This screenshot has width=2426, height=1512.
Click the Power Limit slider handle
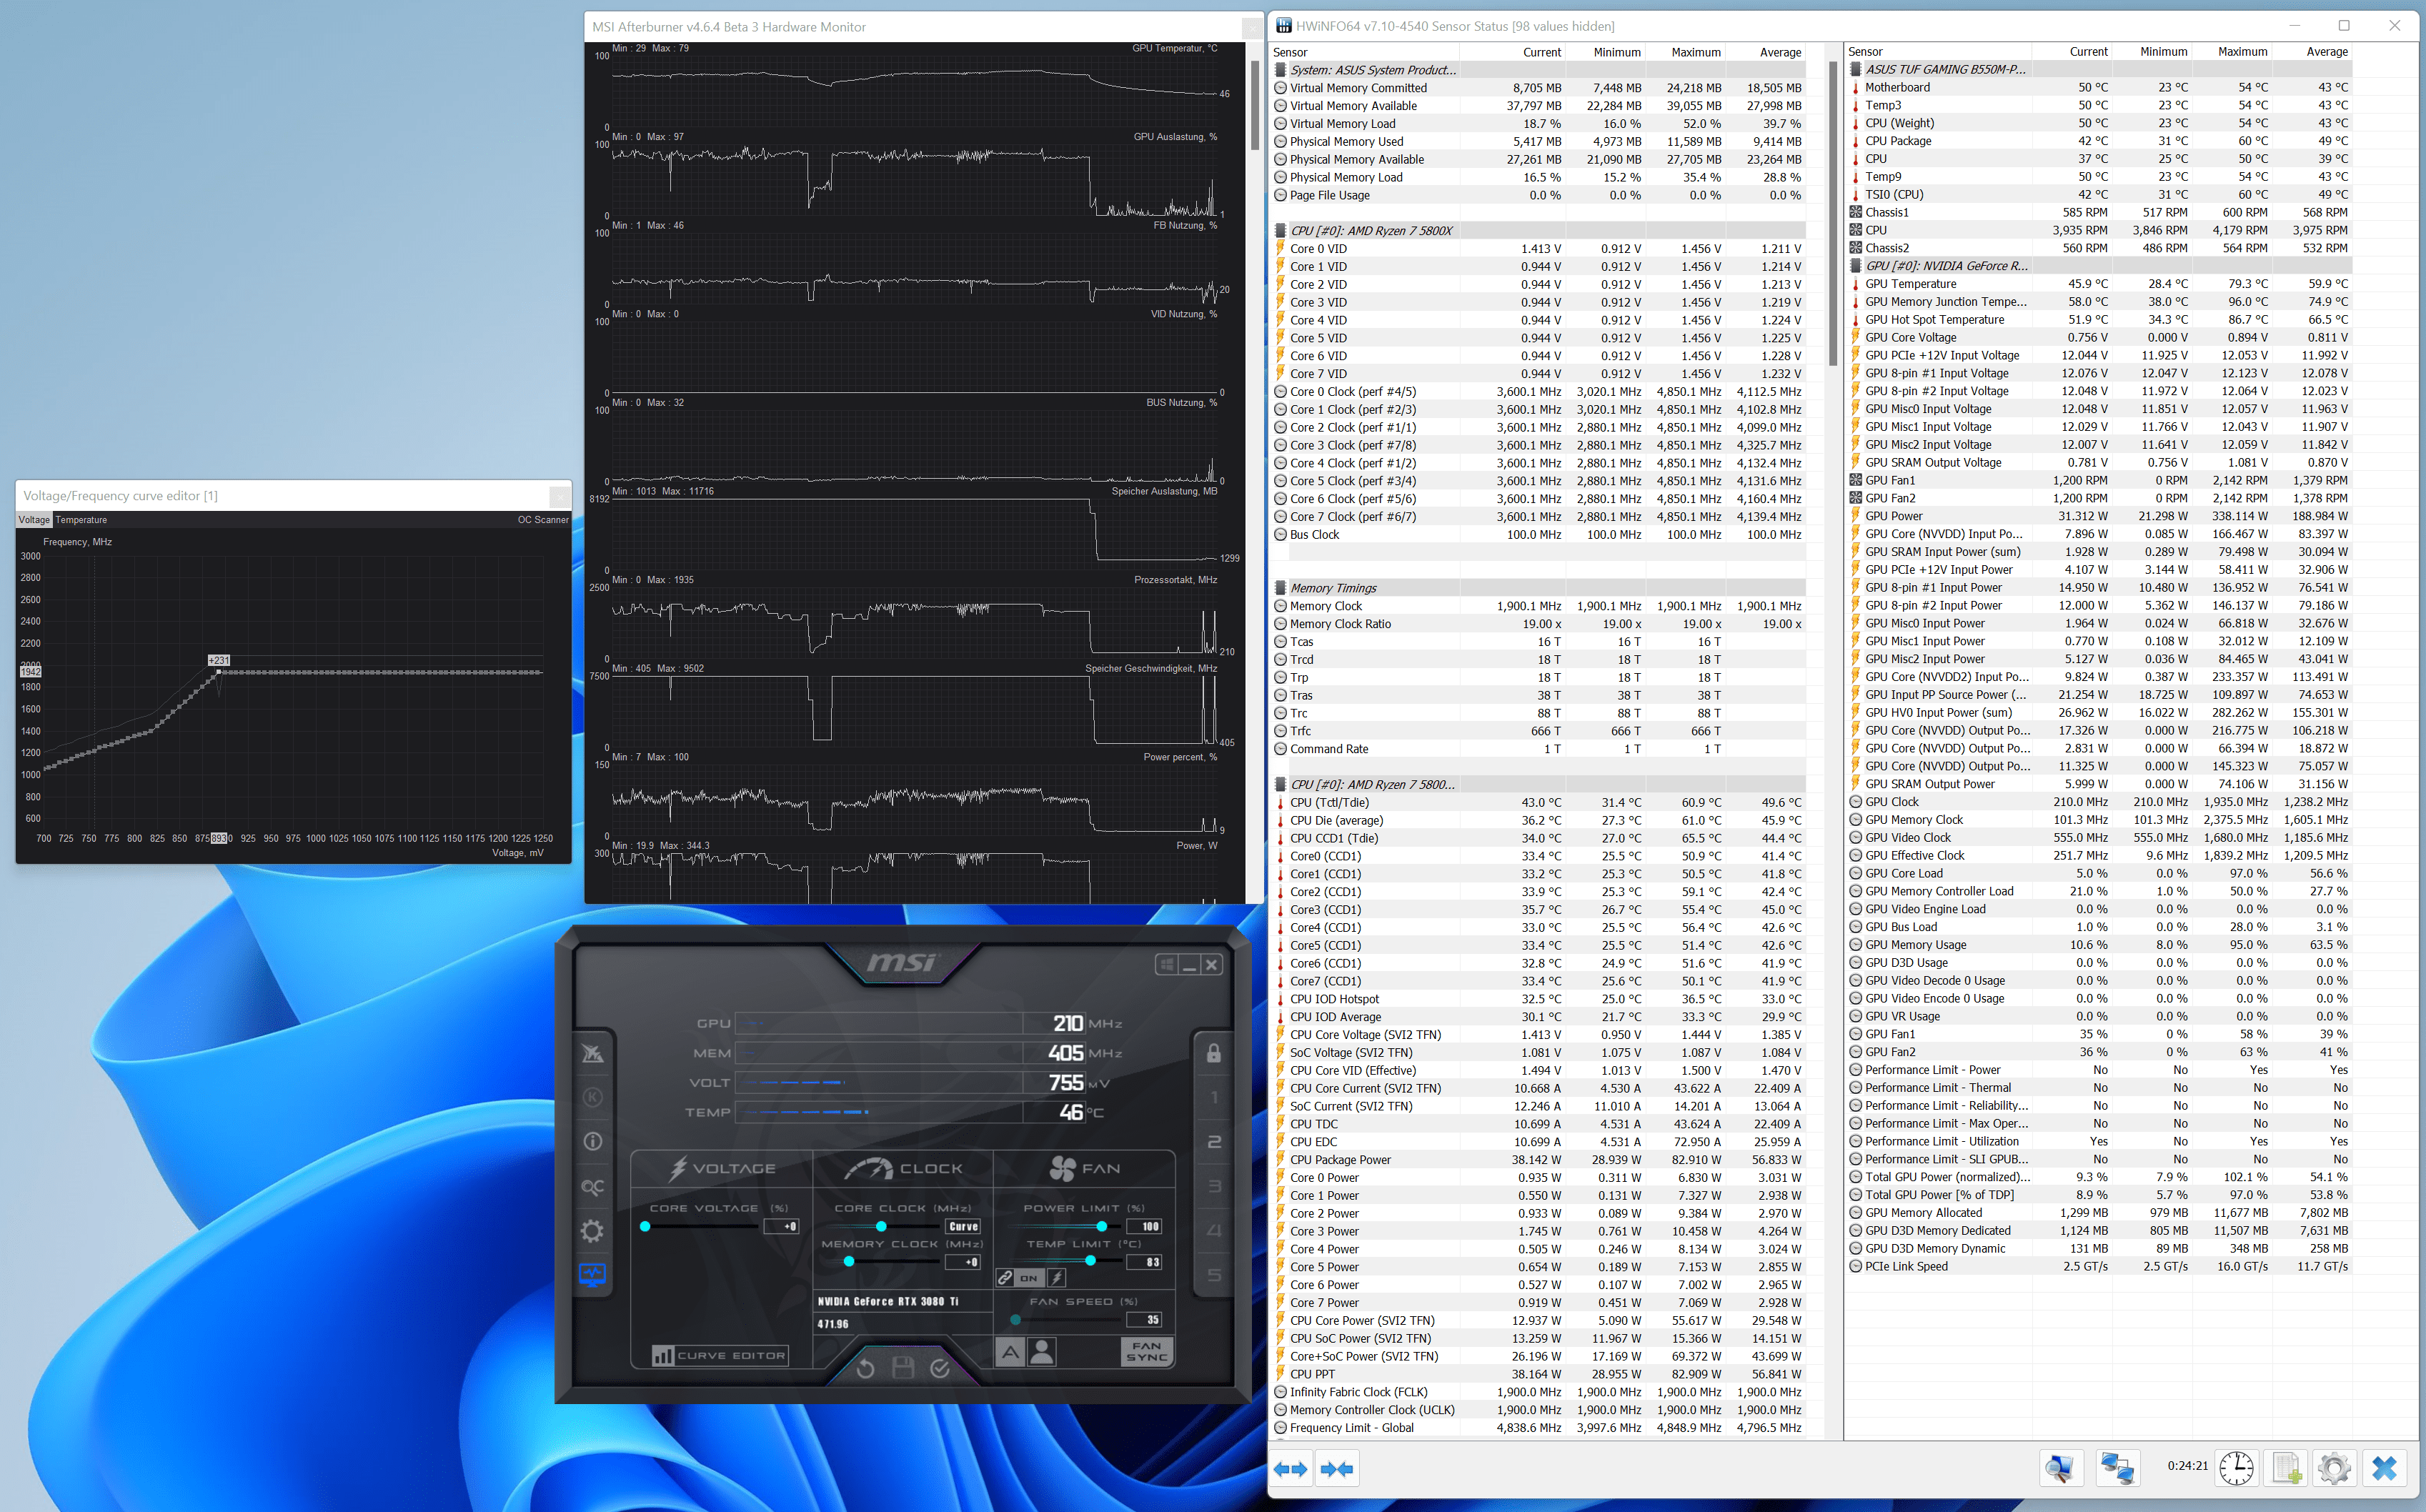click(x=1102, y=1226)
